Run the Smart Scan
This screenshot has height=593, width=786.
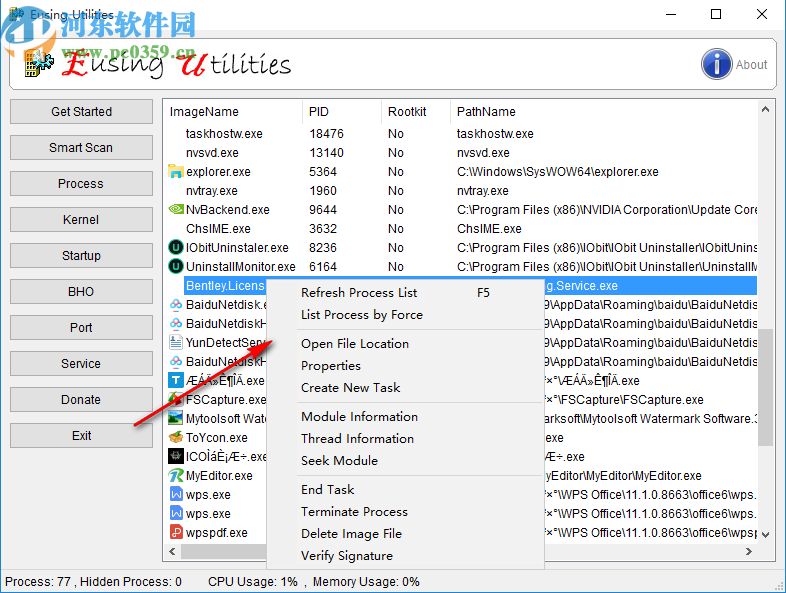coord(81,147)
